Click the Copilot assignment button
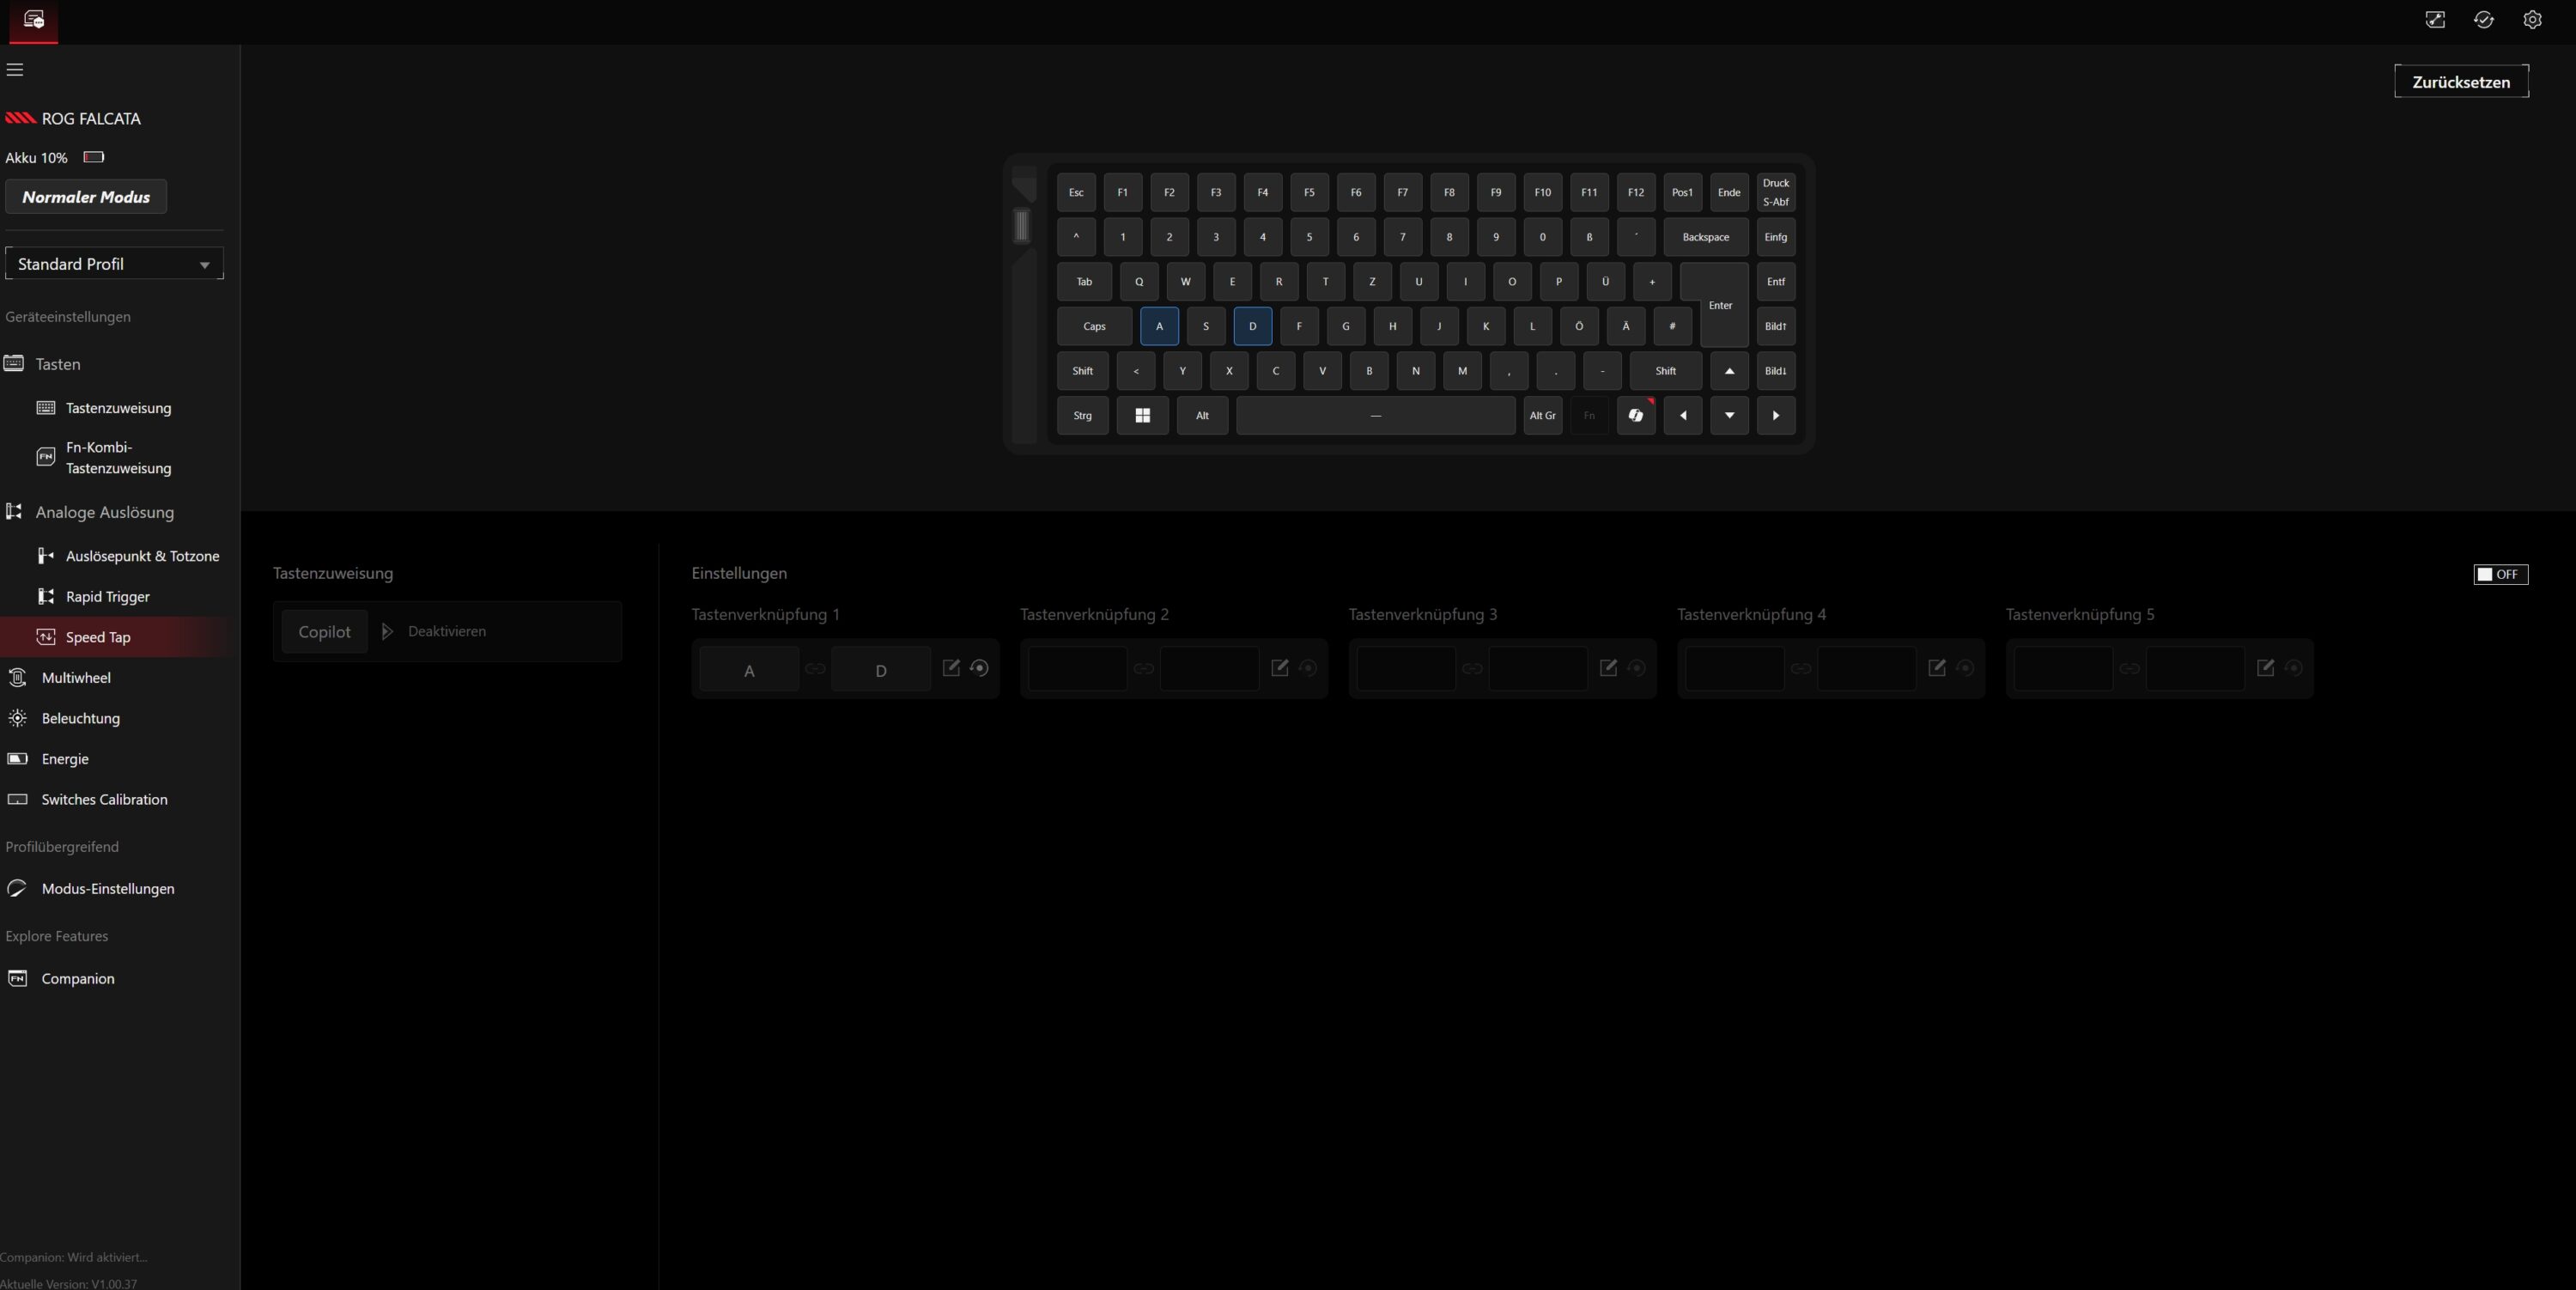 coord(324,632)
